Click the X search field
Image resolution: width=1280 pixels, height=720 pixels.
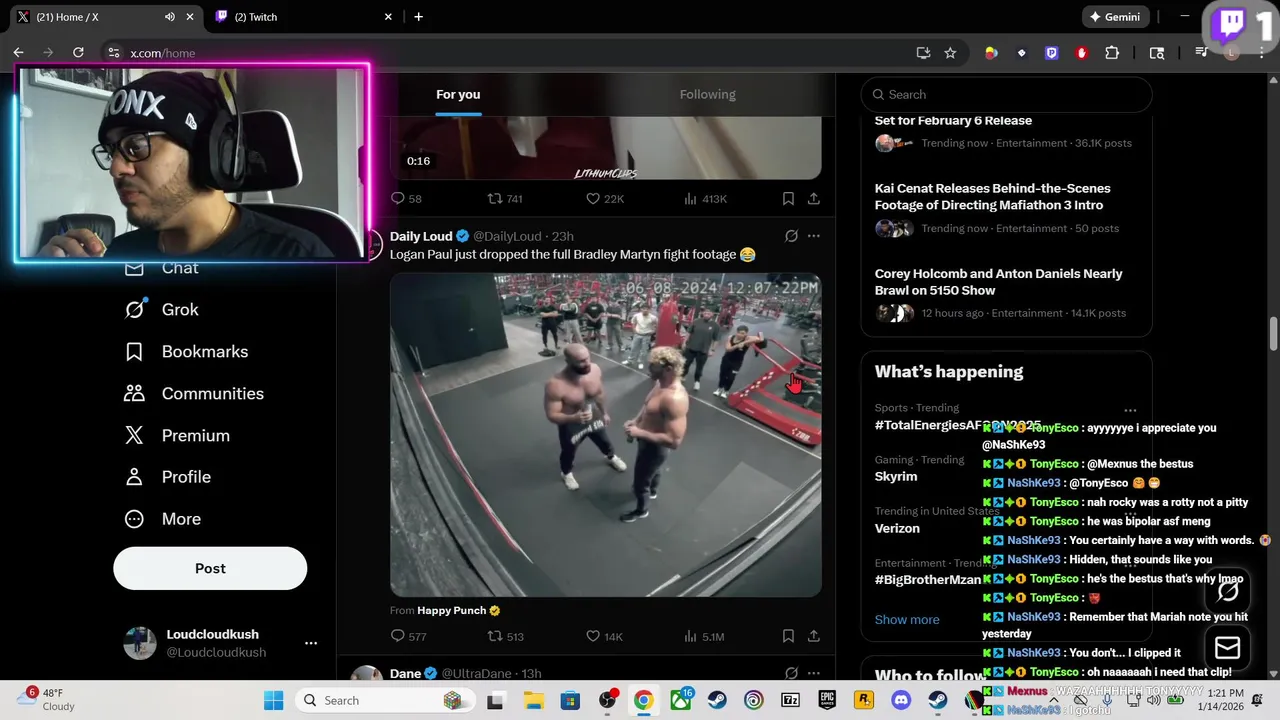[x=1006, y=94]
